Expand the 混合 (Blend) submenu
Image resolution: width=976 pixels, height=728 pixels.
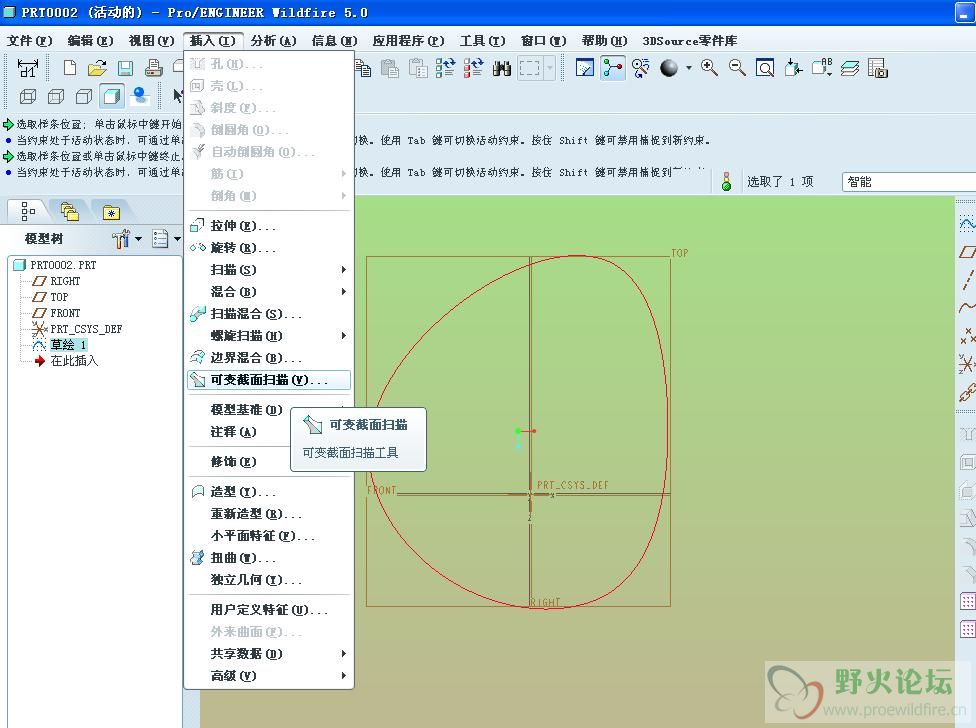click(269, 292)
